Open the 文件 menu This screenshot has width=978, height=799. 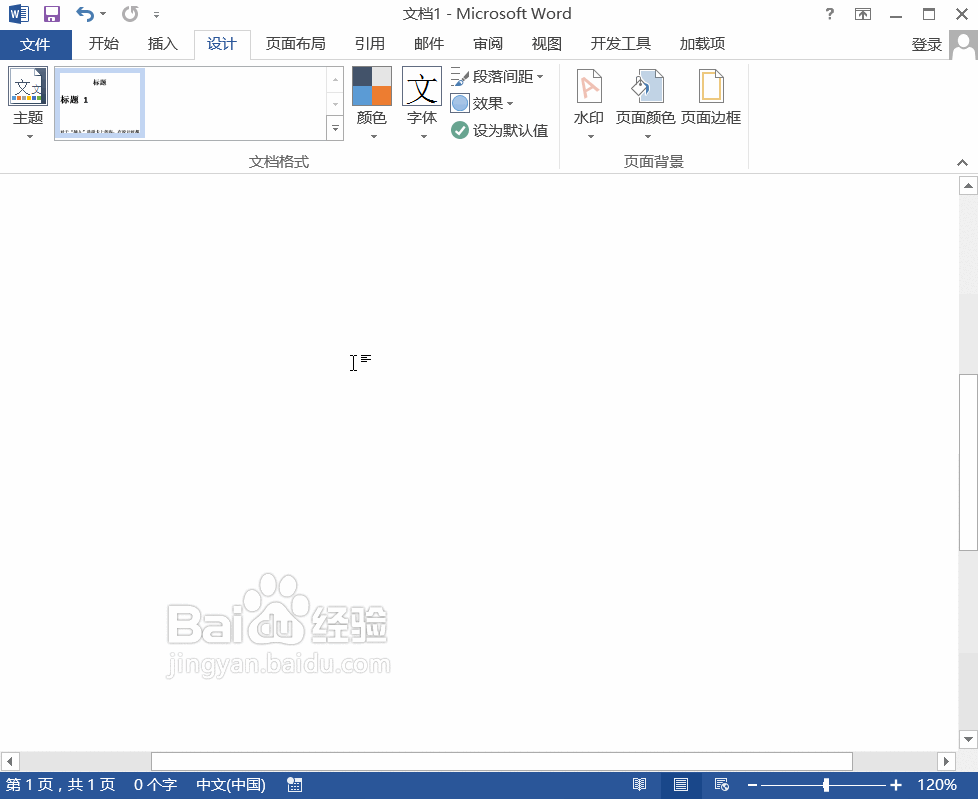(x=36, y=44)
